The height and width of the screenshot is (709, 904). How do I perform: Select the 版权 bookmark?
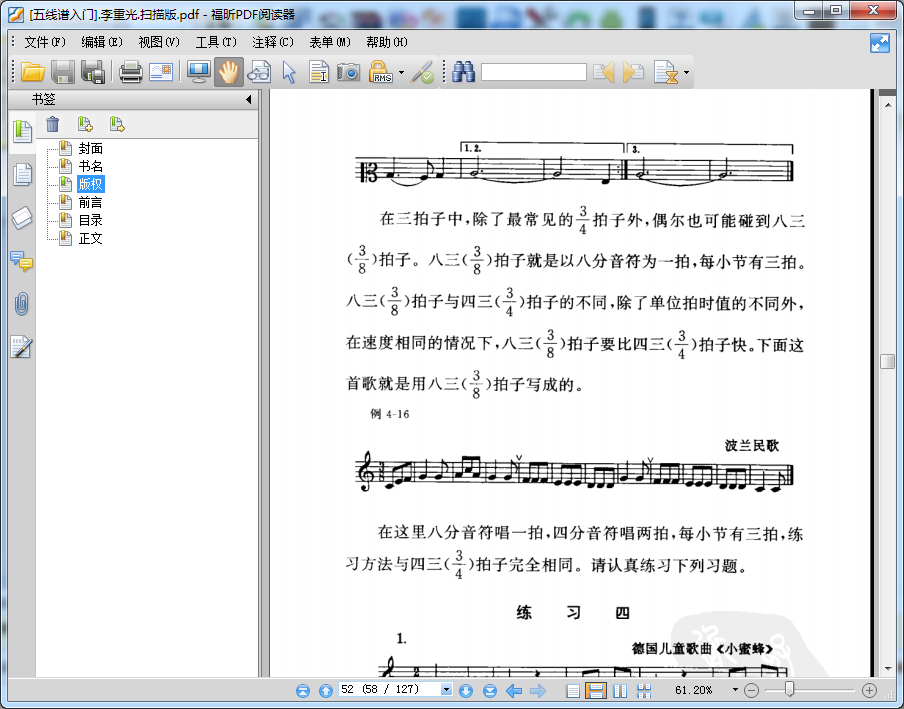[x=91, y=184]
